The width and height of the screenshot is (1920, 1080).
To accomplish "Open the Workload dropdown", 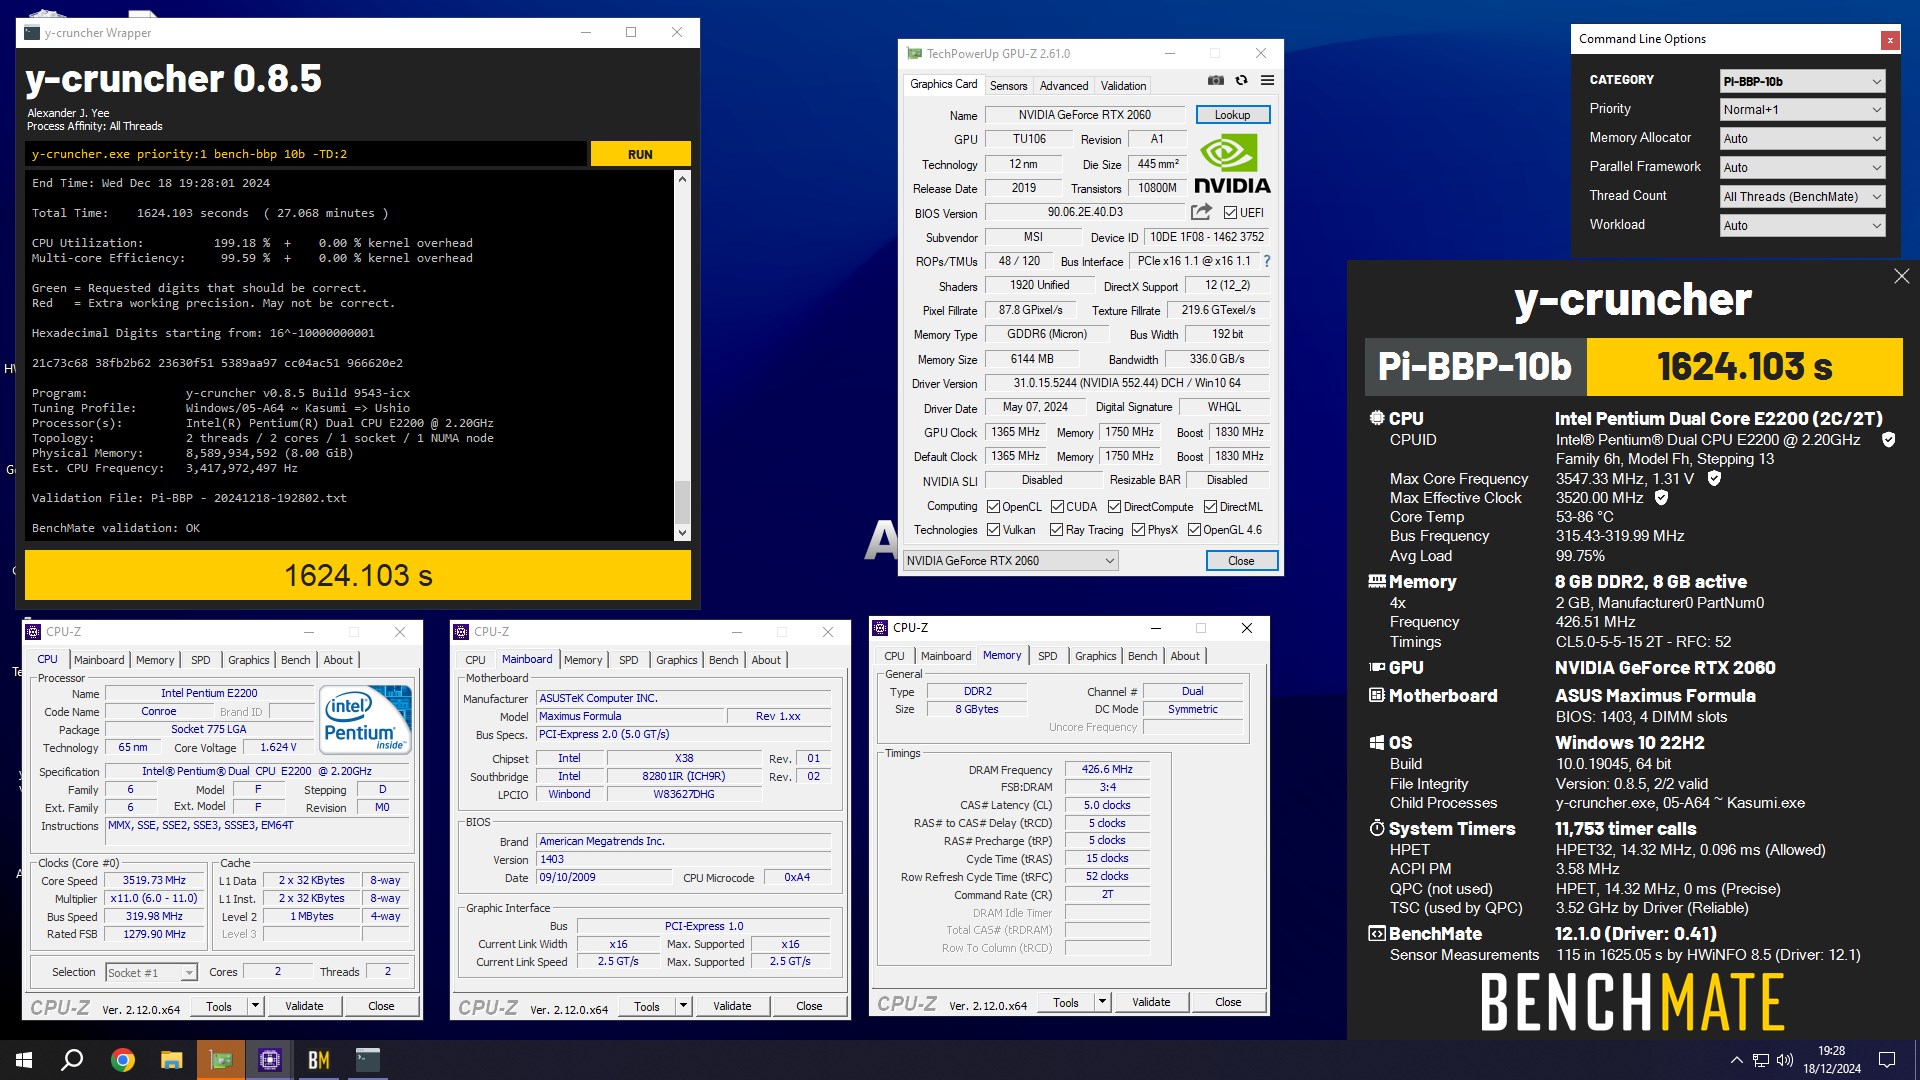I will coord(1803,226).
